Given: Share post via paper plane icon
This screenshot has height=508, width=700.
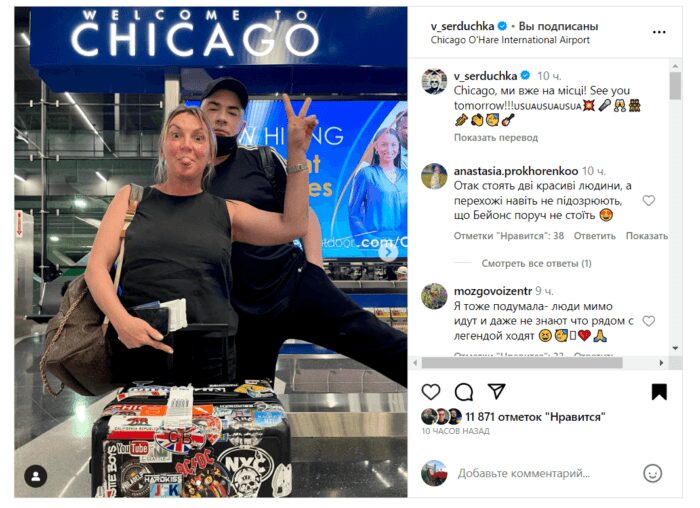Looking at the screenshot, I should [496, 391].
